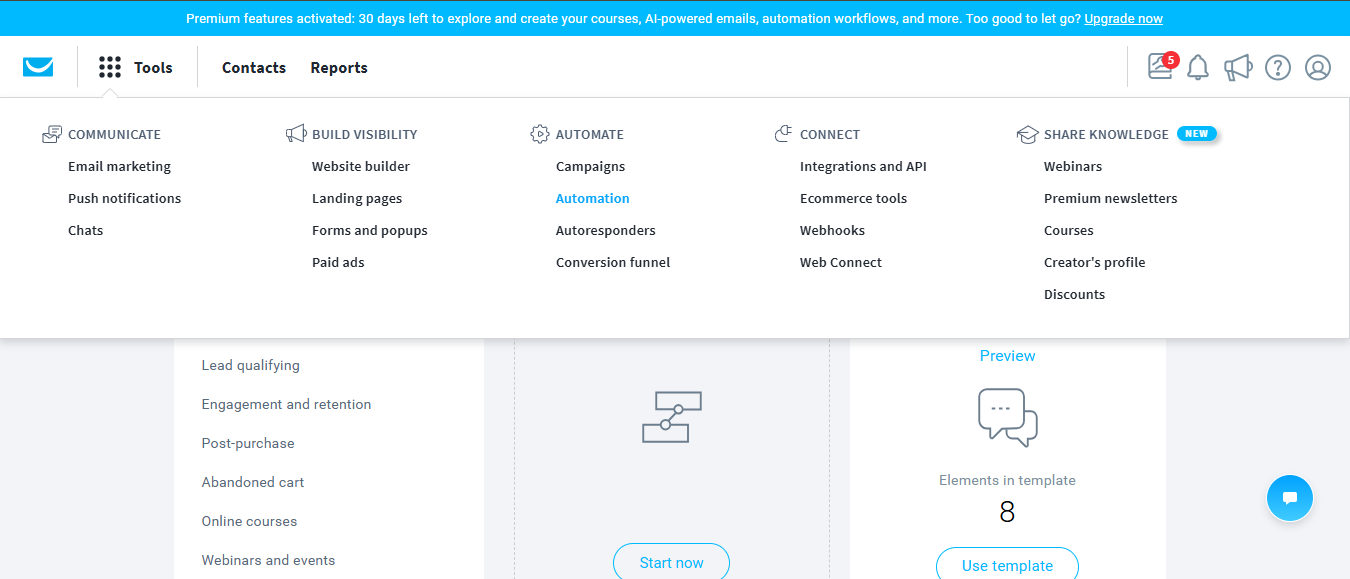Open the chat bubble widget

(x=1289, y=498)
